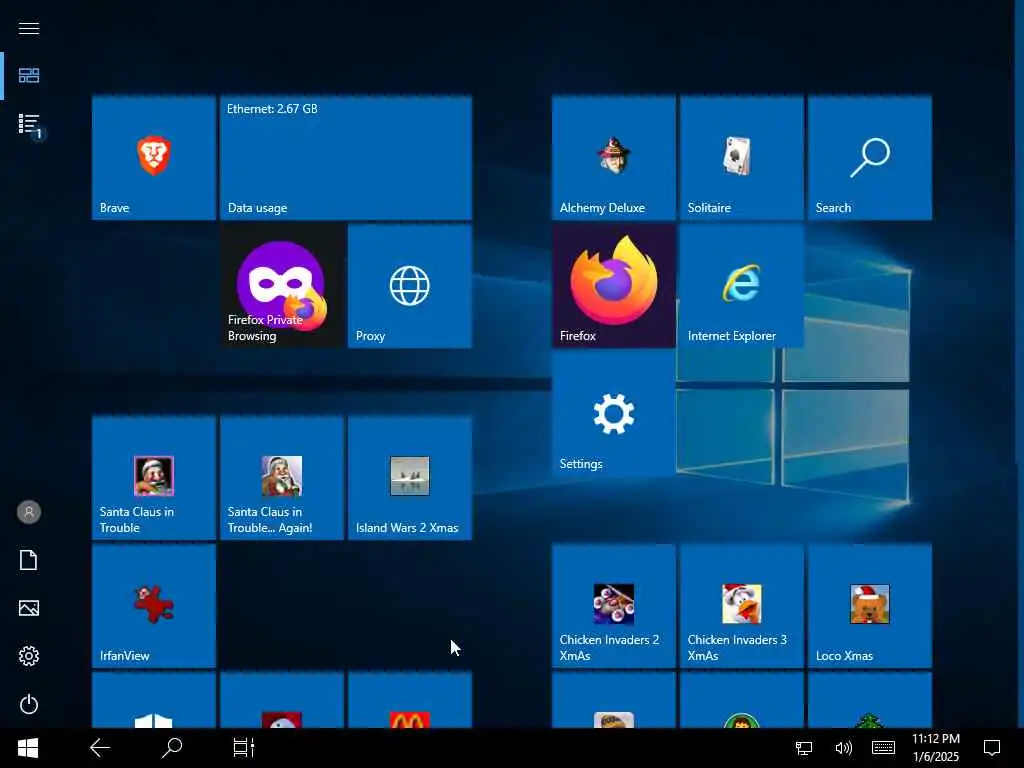
Task: Open Settings gear in Start sidebar
Action: click(29, 656)
